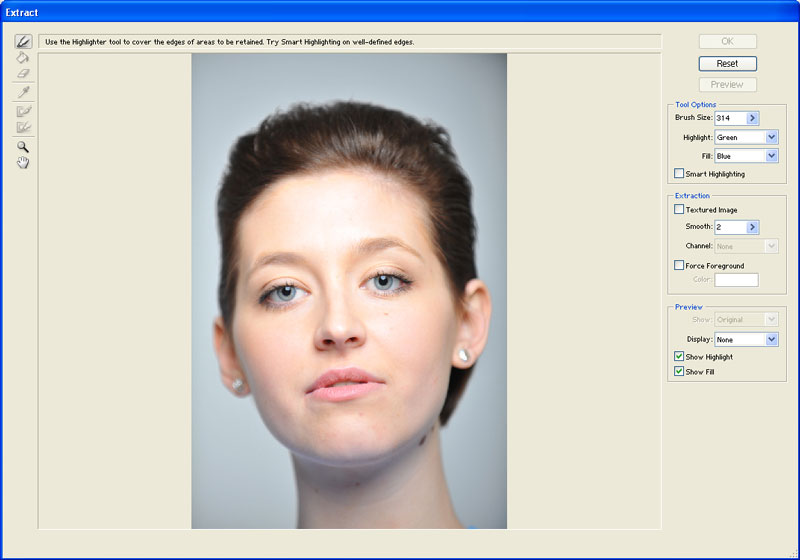Select the Edge Highlighter tool
Viewport: 800px width, 560px height.
23,42
